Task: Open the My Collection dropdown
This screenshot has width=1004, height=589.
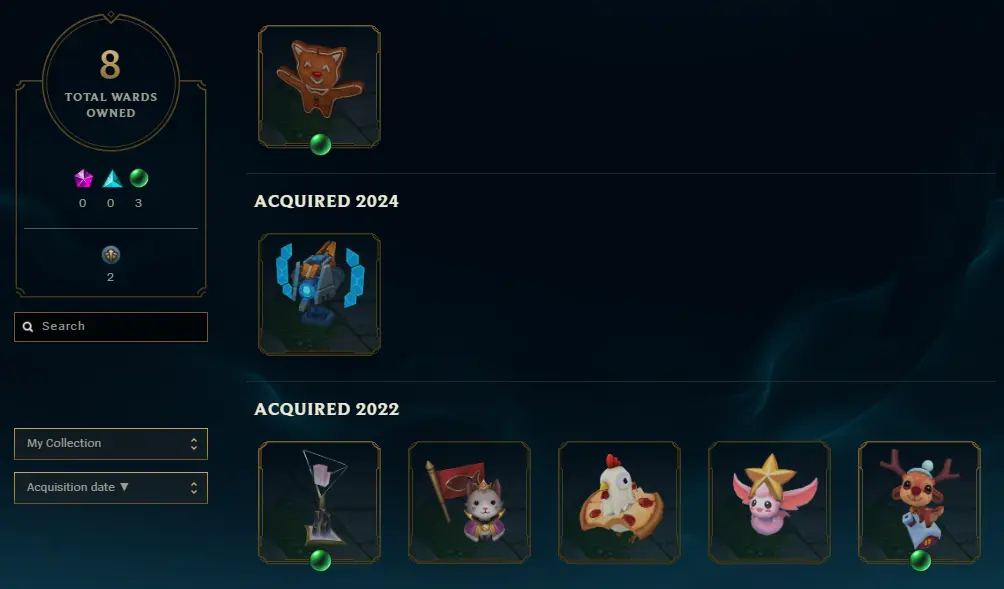Action: (111, 444)
